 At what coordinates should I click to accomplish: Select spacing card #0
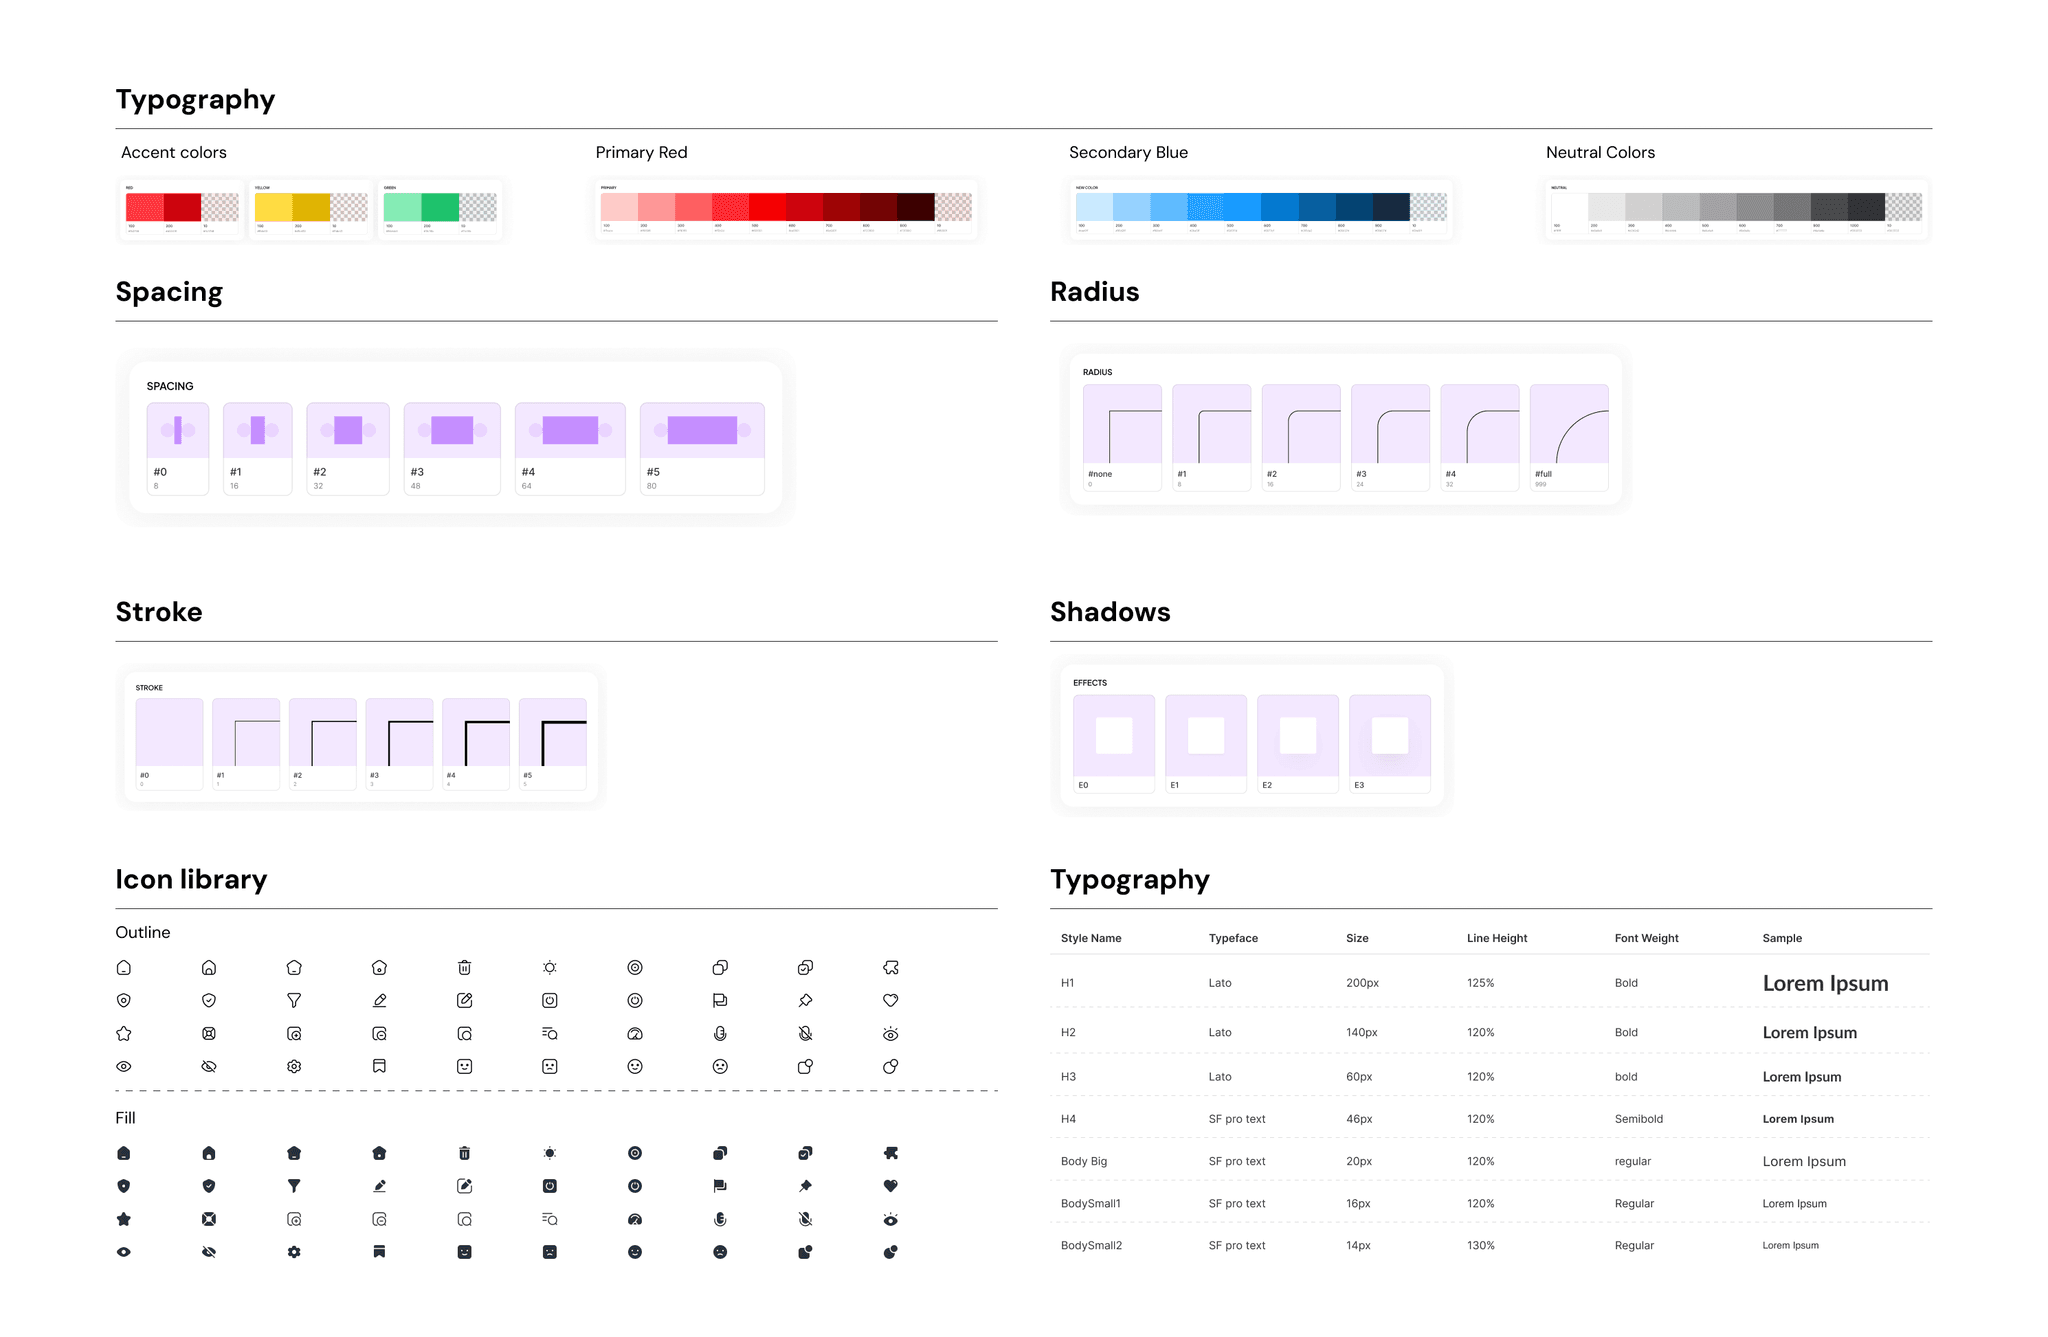point(178,448)
